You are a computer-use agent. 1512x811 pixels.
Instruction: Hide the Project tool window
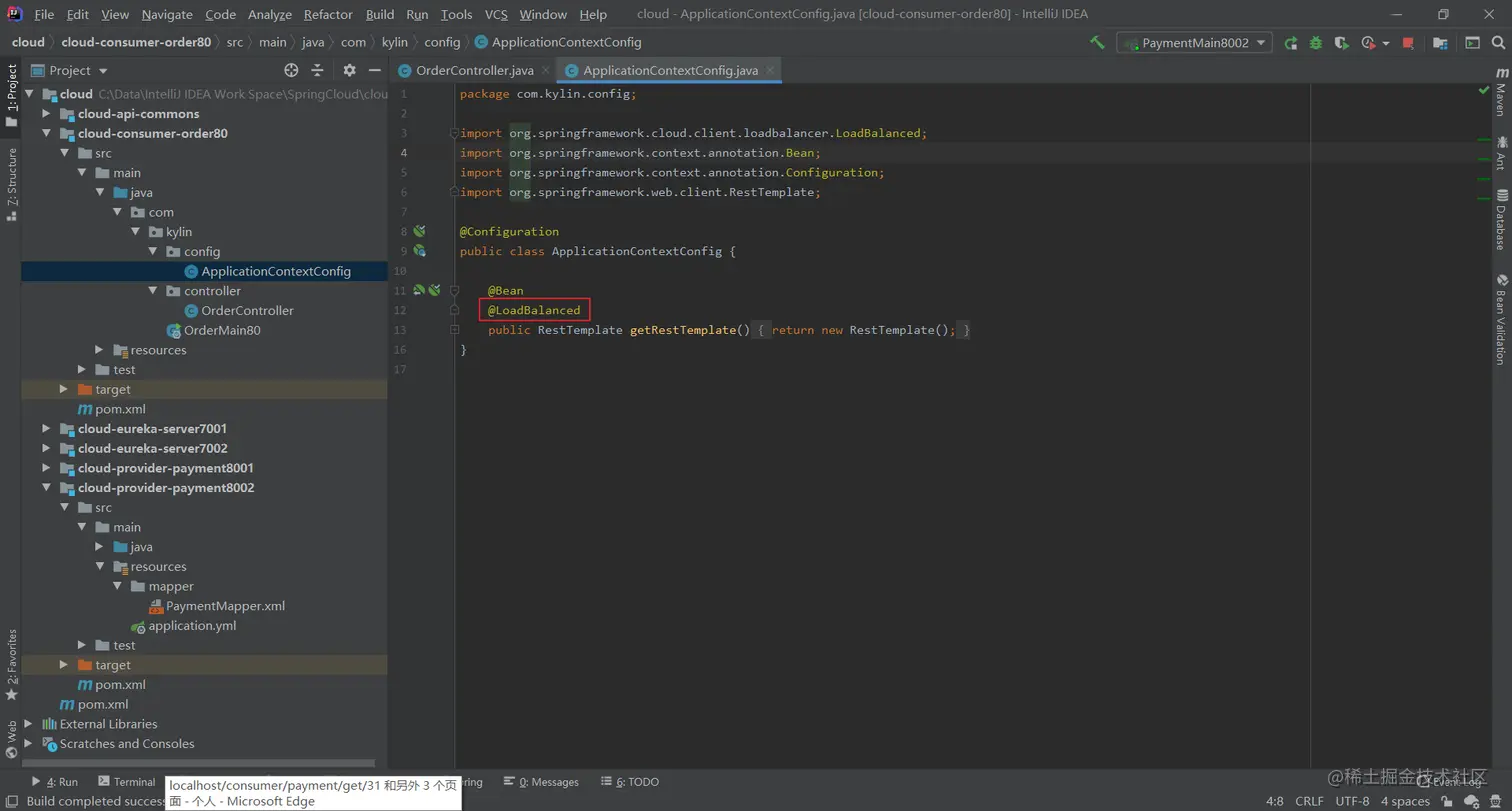[374, 70]
